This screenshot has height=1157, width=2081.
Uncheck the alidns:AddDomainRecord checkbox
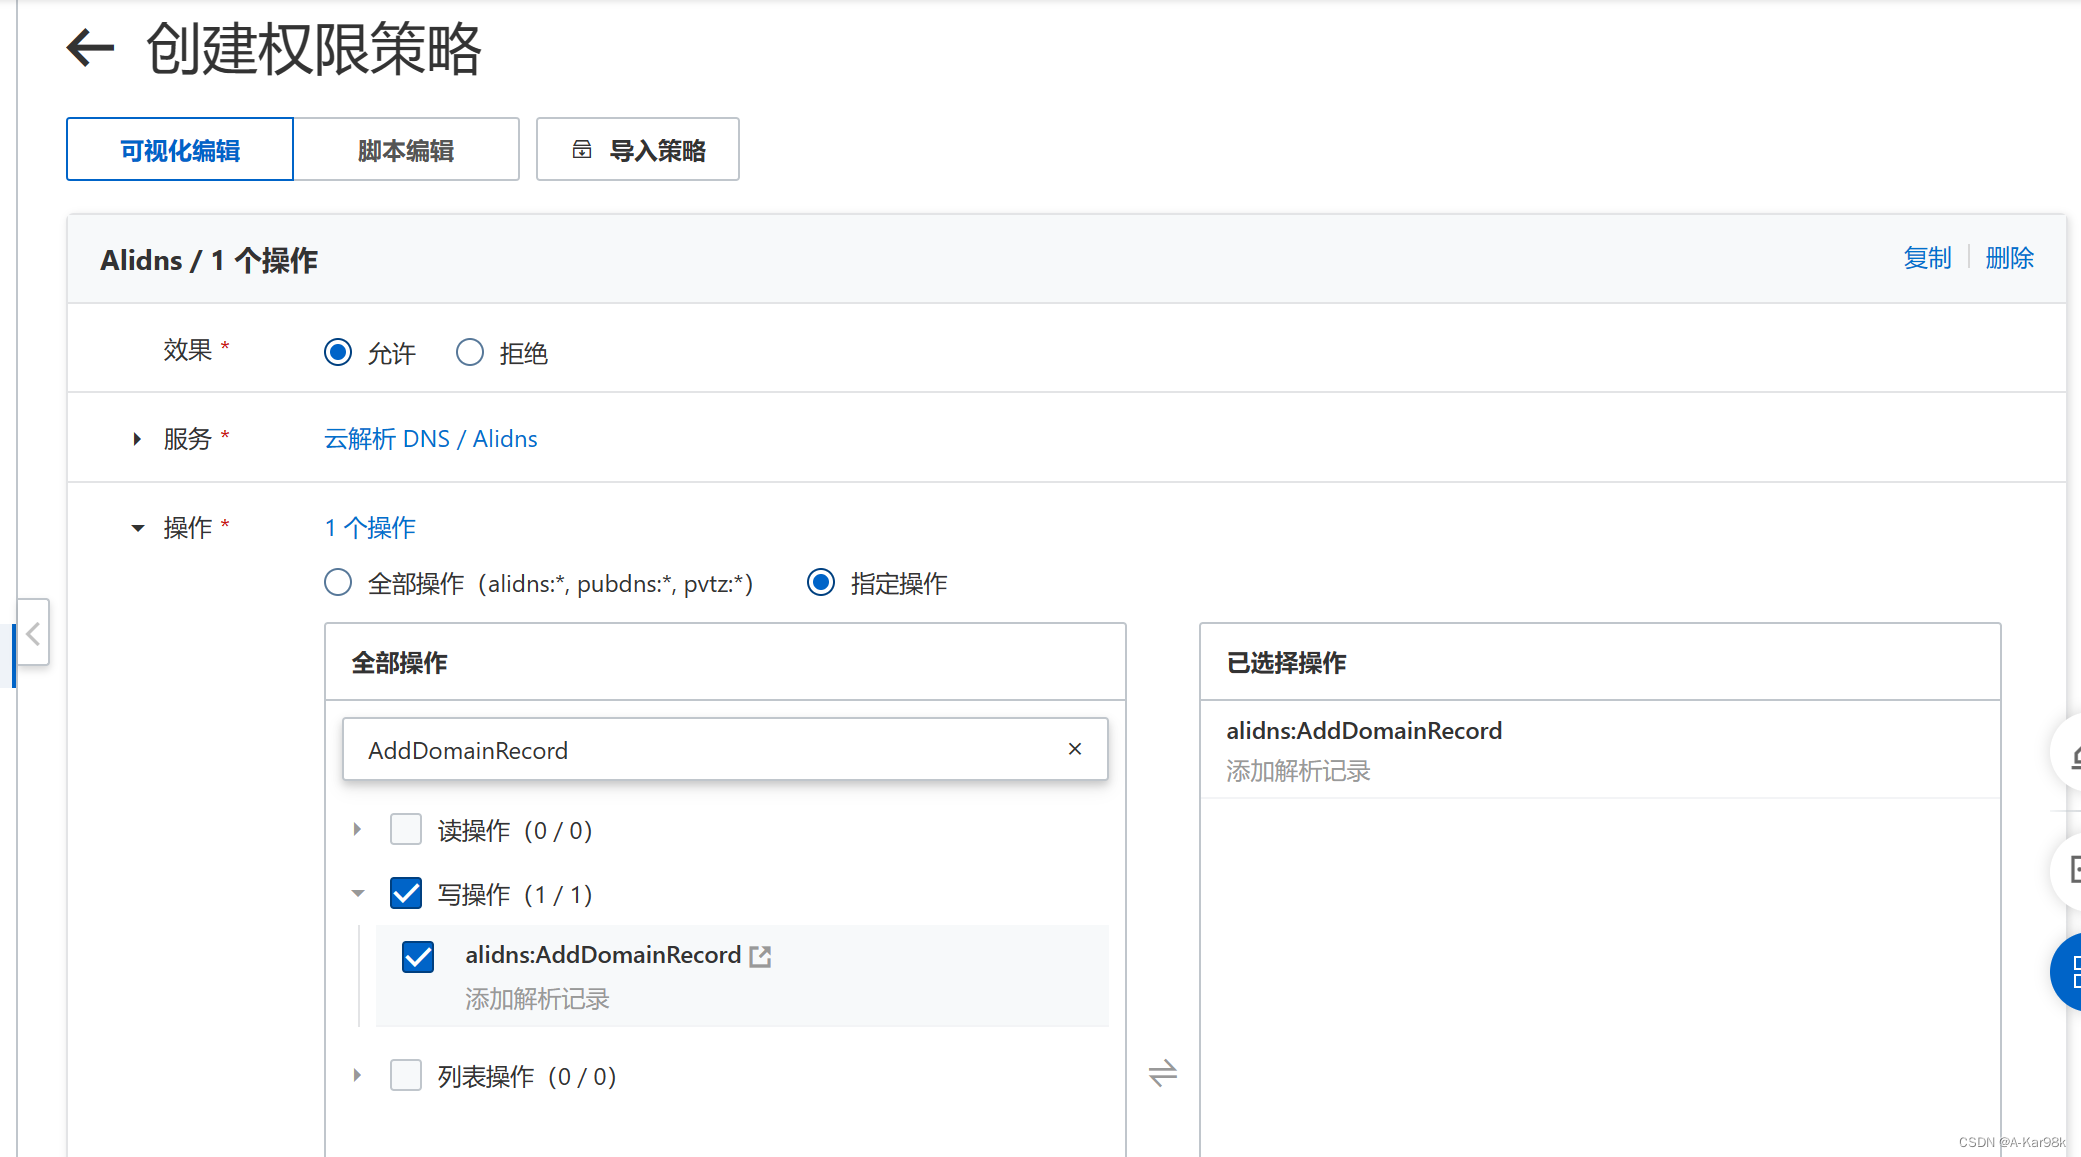click(418, 957)
